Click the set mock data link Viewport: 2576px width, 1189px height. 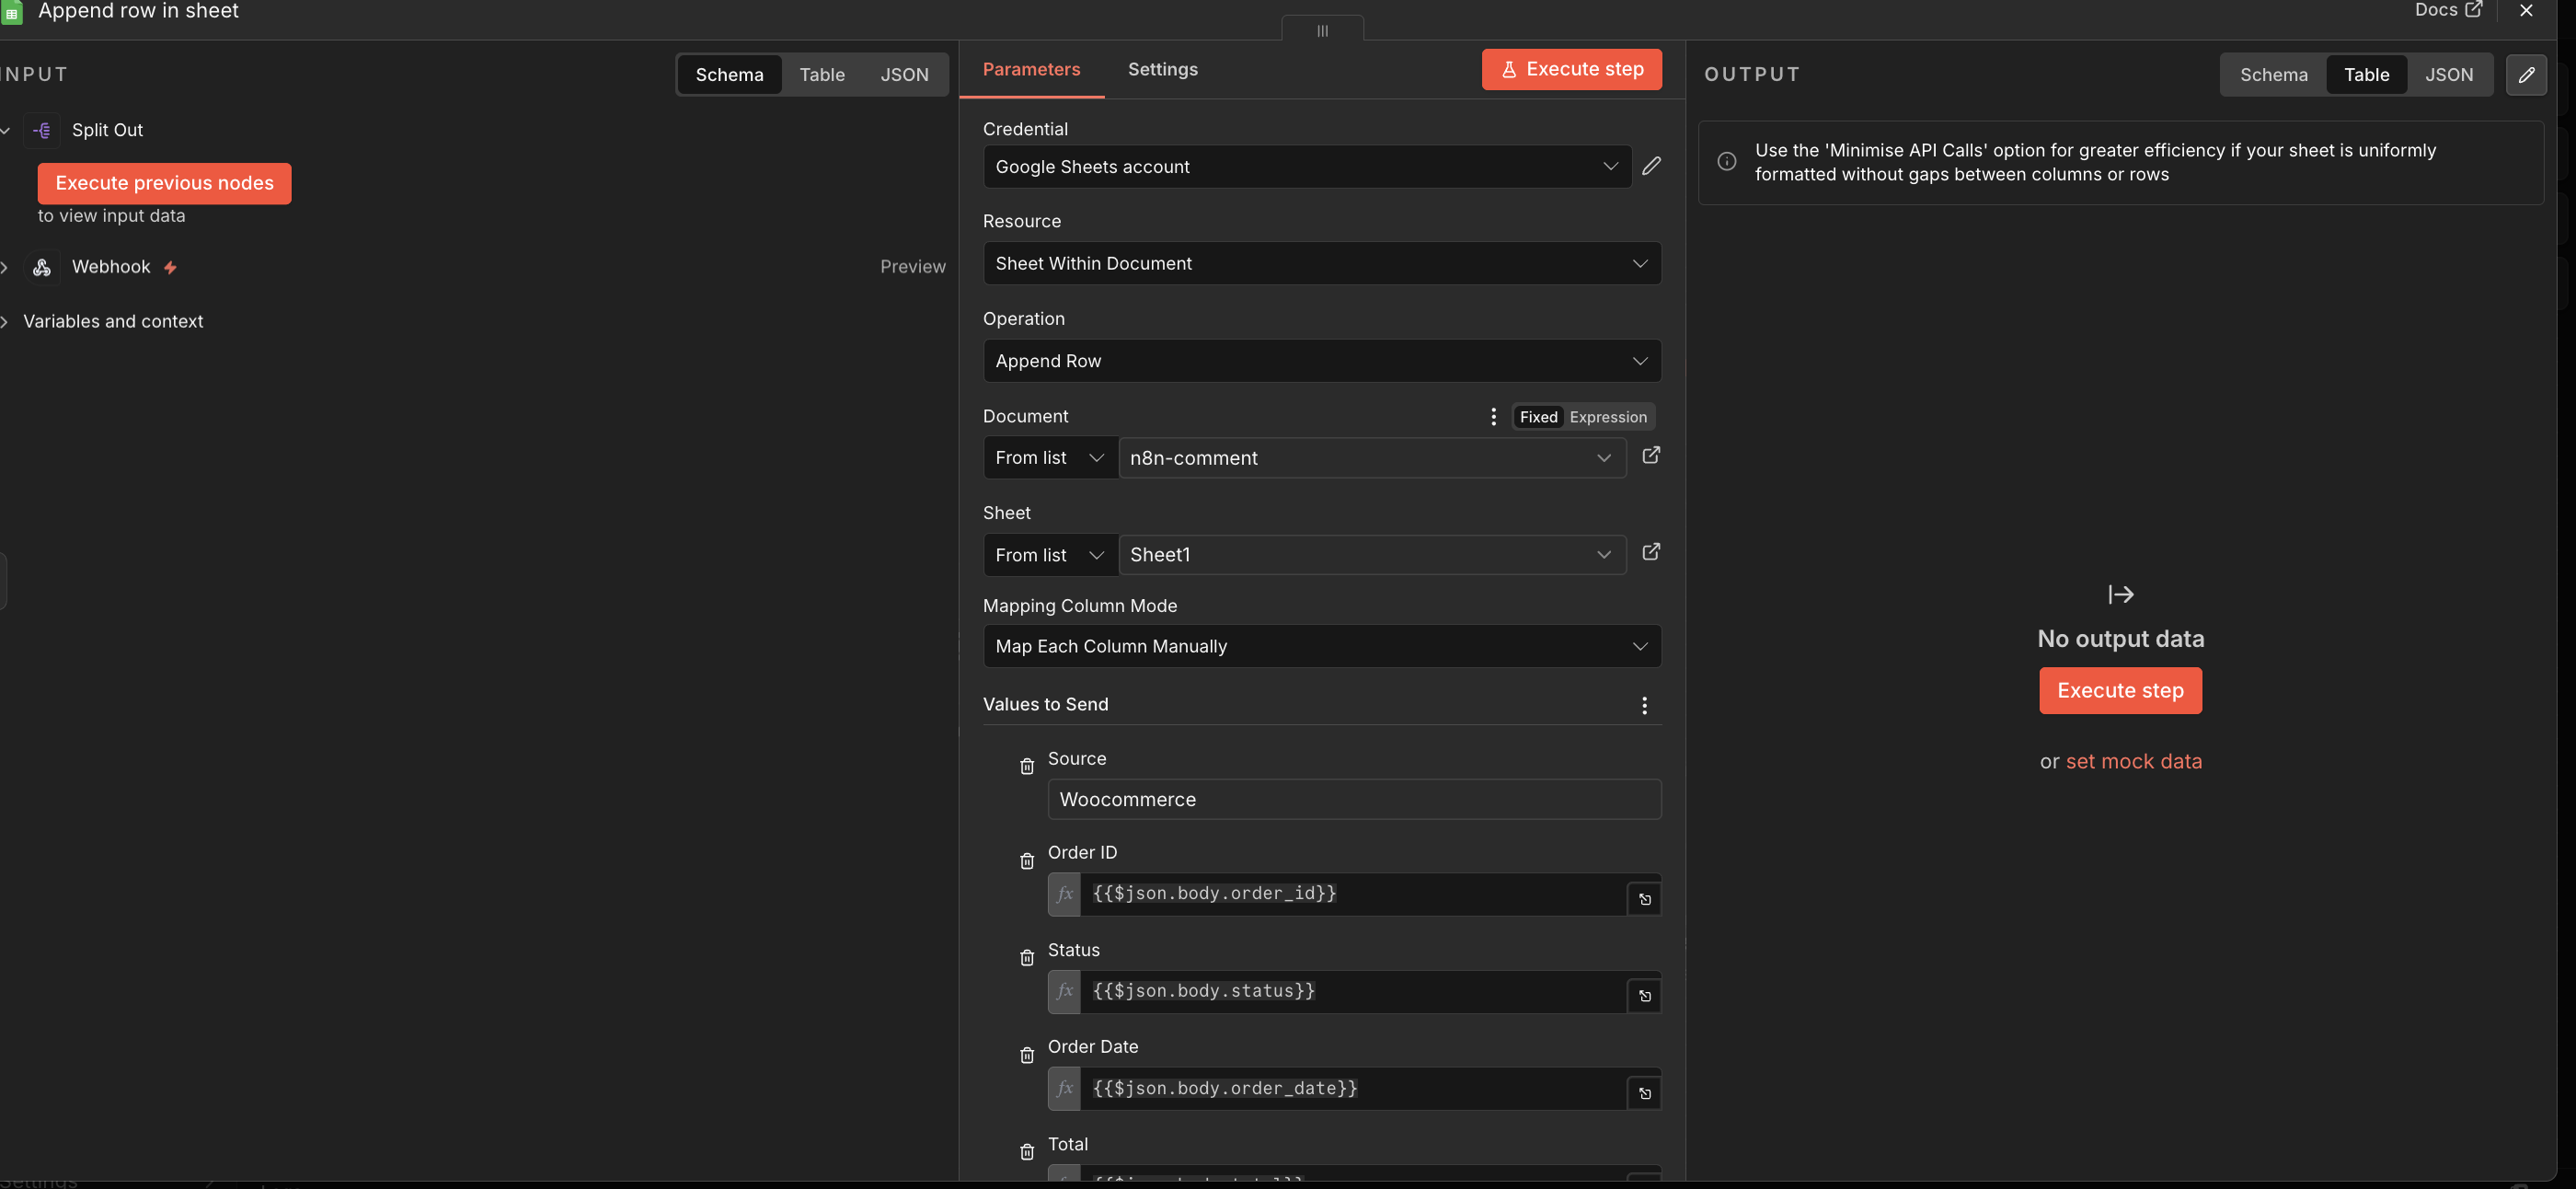point(2133,761)
